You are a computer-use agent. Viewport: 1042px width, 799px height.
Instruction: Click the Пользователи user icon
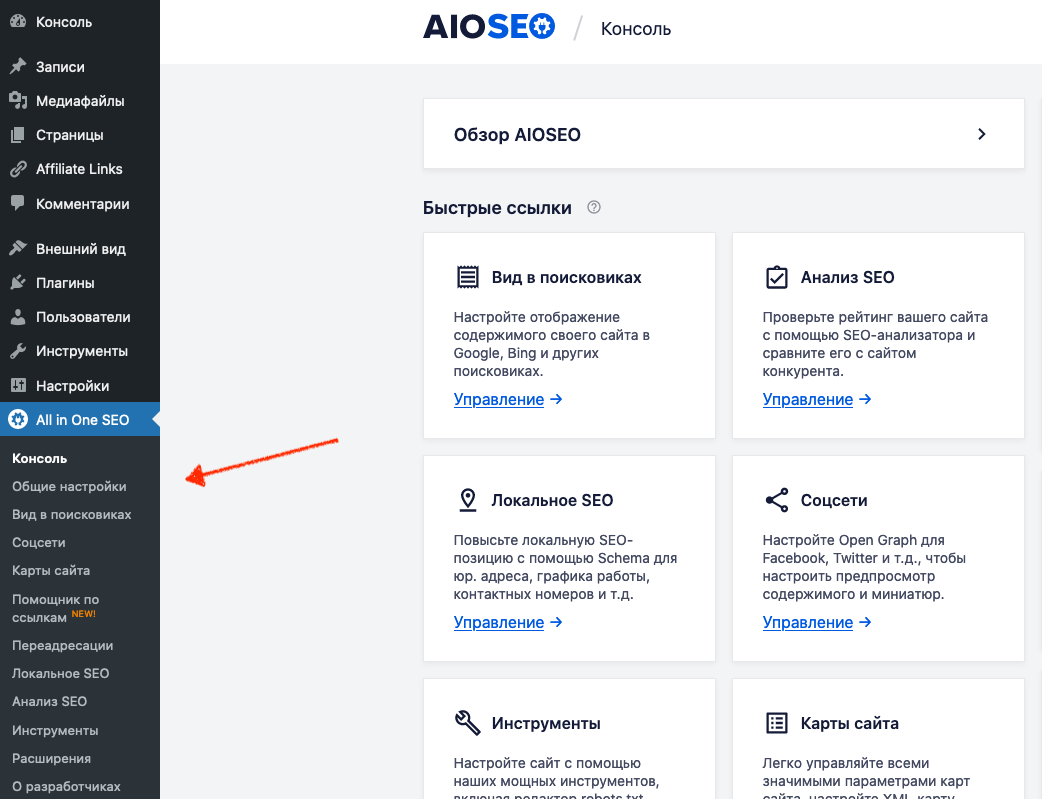point(18,317)
